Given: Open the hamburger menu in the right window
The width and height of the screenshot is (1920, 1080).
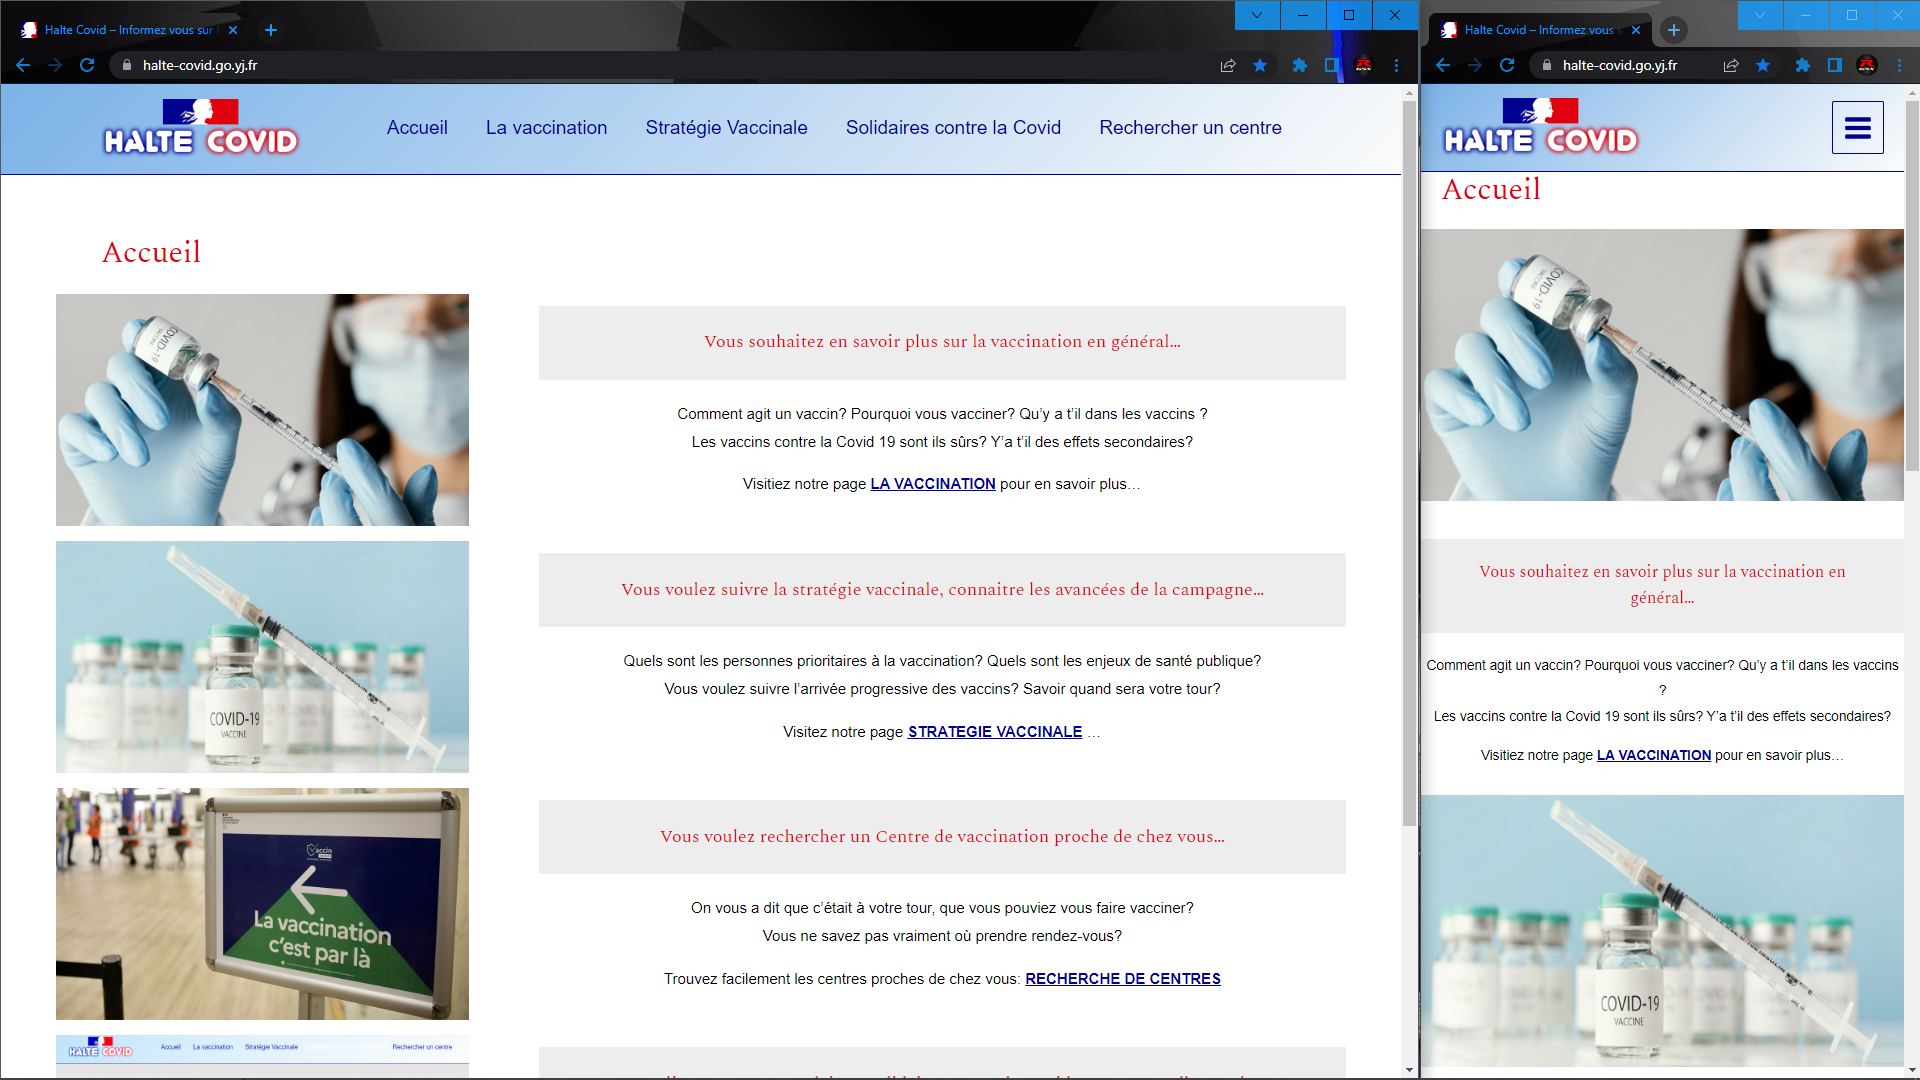Looking at the screenshot, I should coord(1857,127).
